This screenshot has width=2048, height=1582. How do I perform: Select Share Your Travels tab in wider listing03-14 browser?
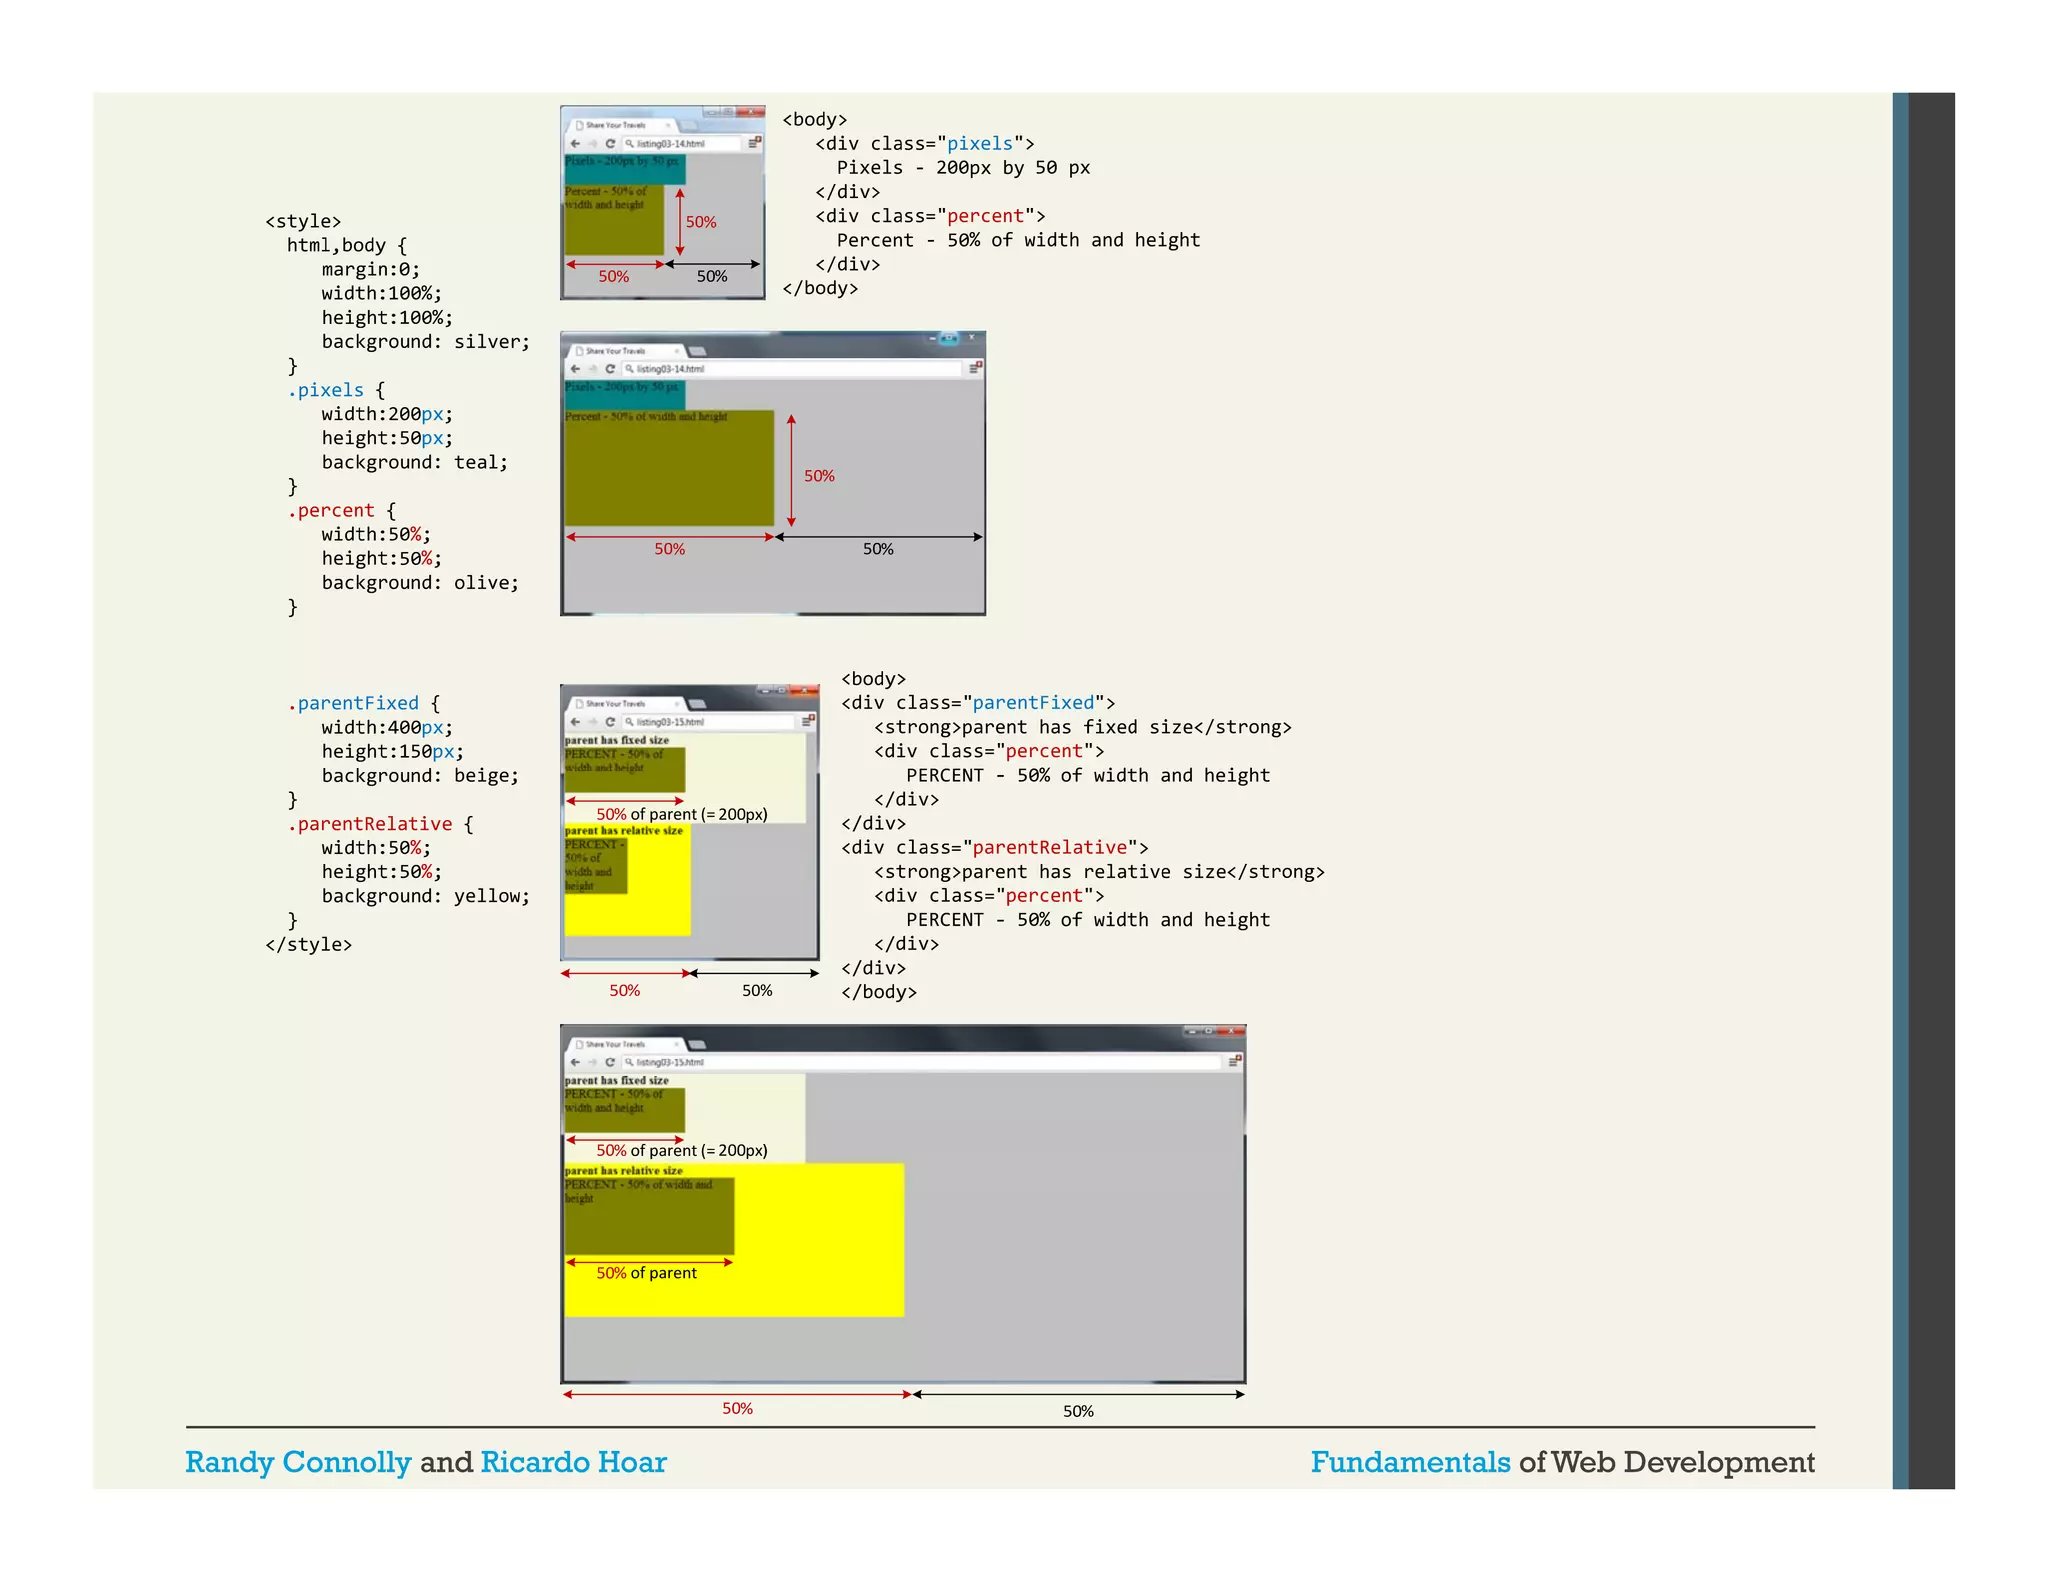point(625,351)
